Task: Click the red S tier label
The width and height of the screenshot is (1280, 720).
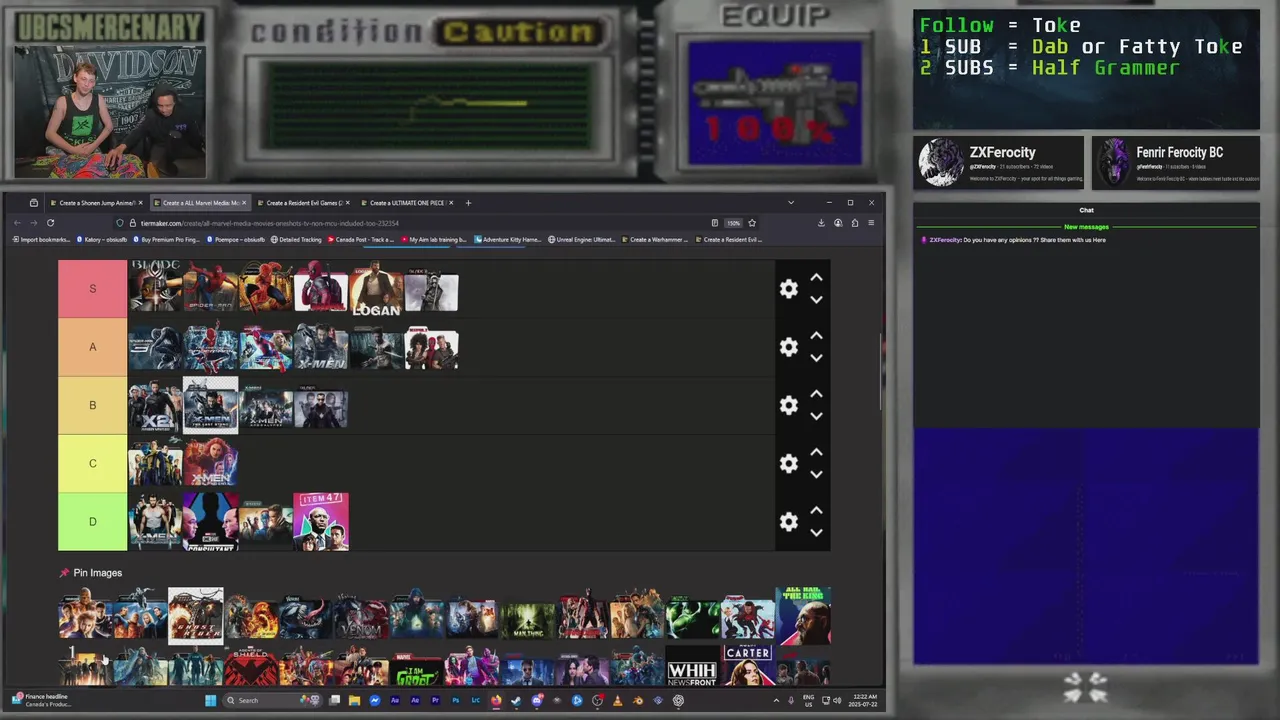Action: pyautogui.click(x=93, y=289)
